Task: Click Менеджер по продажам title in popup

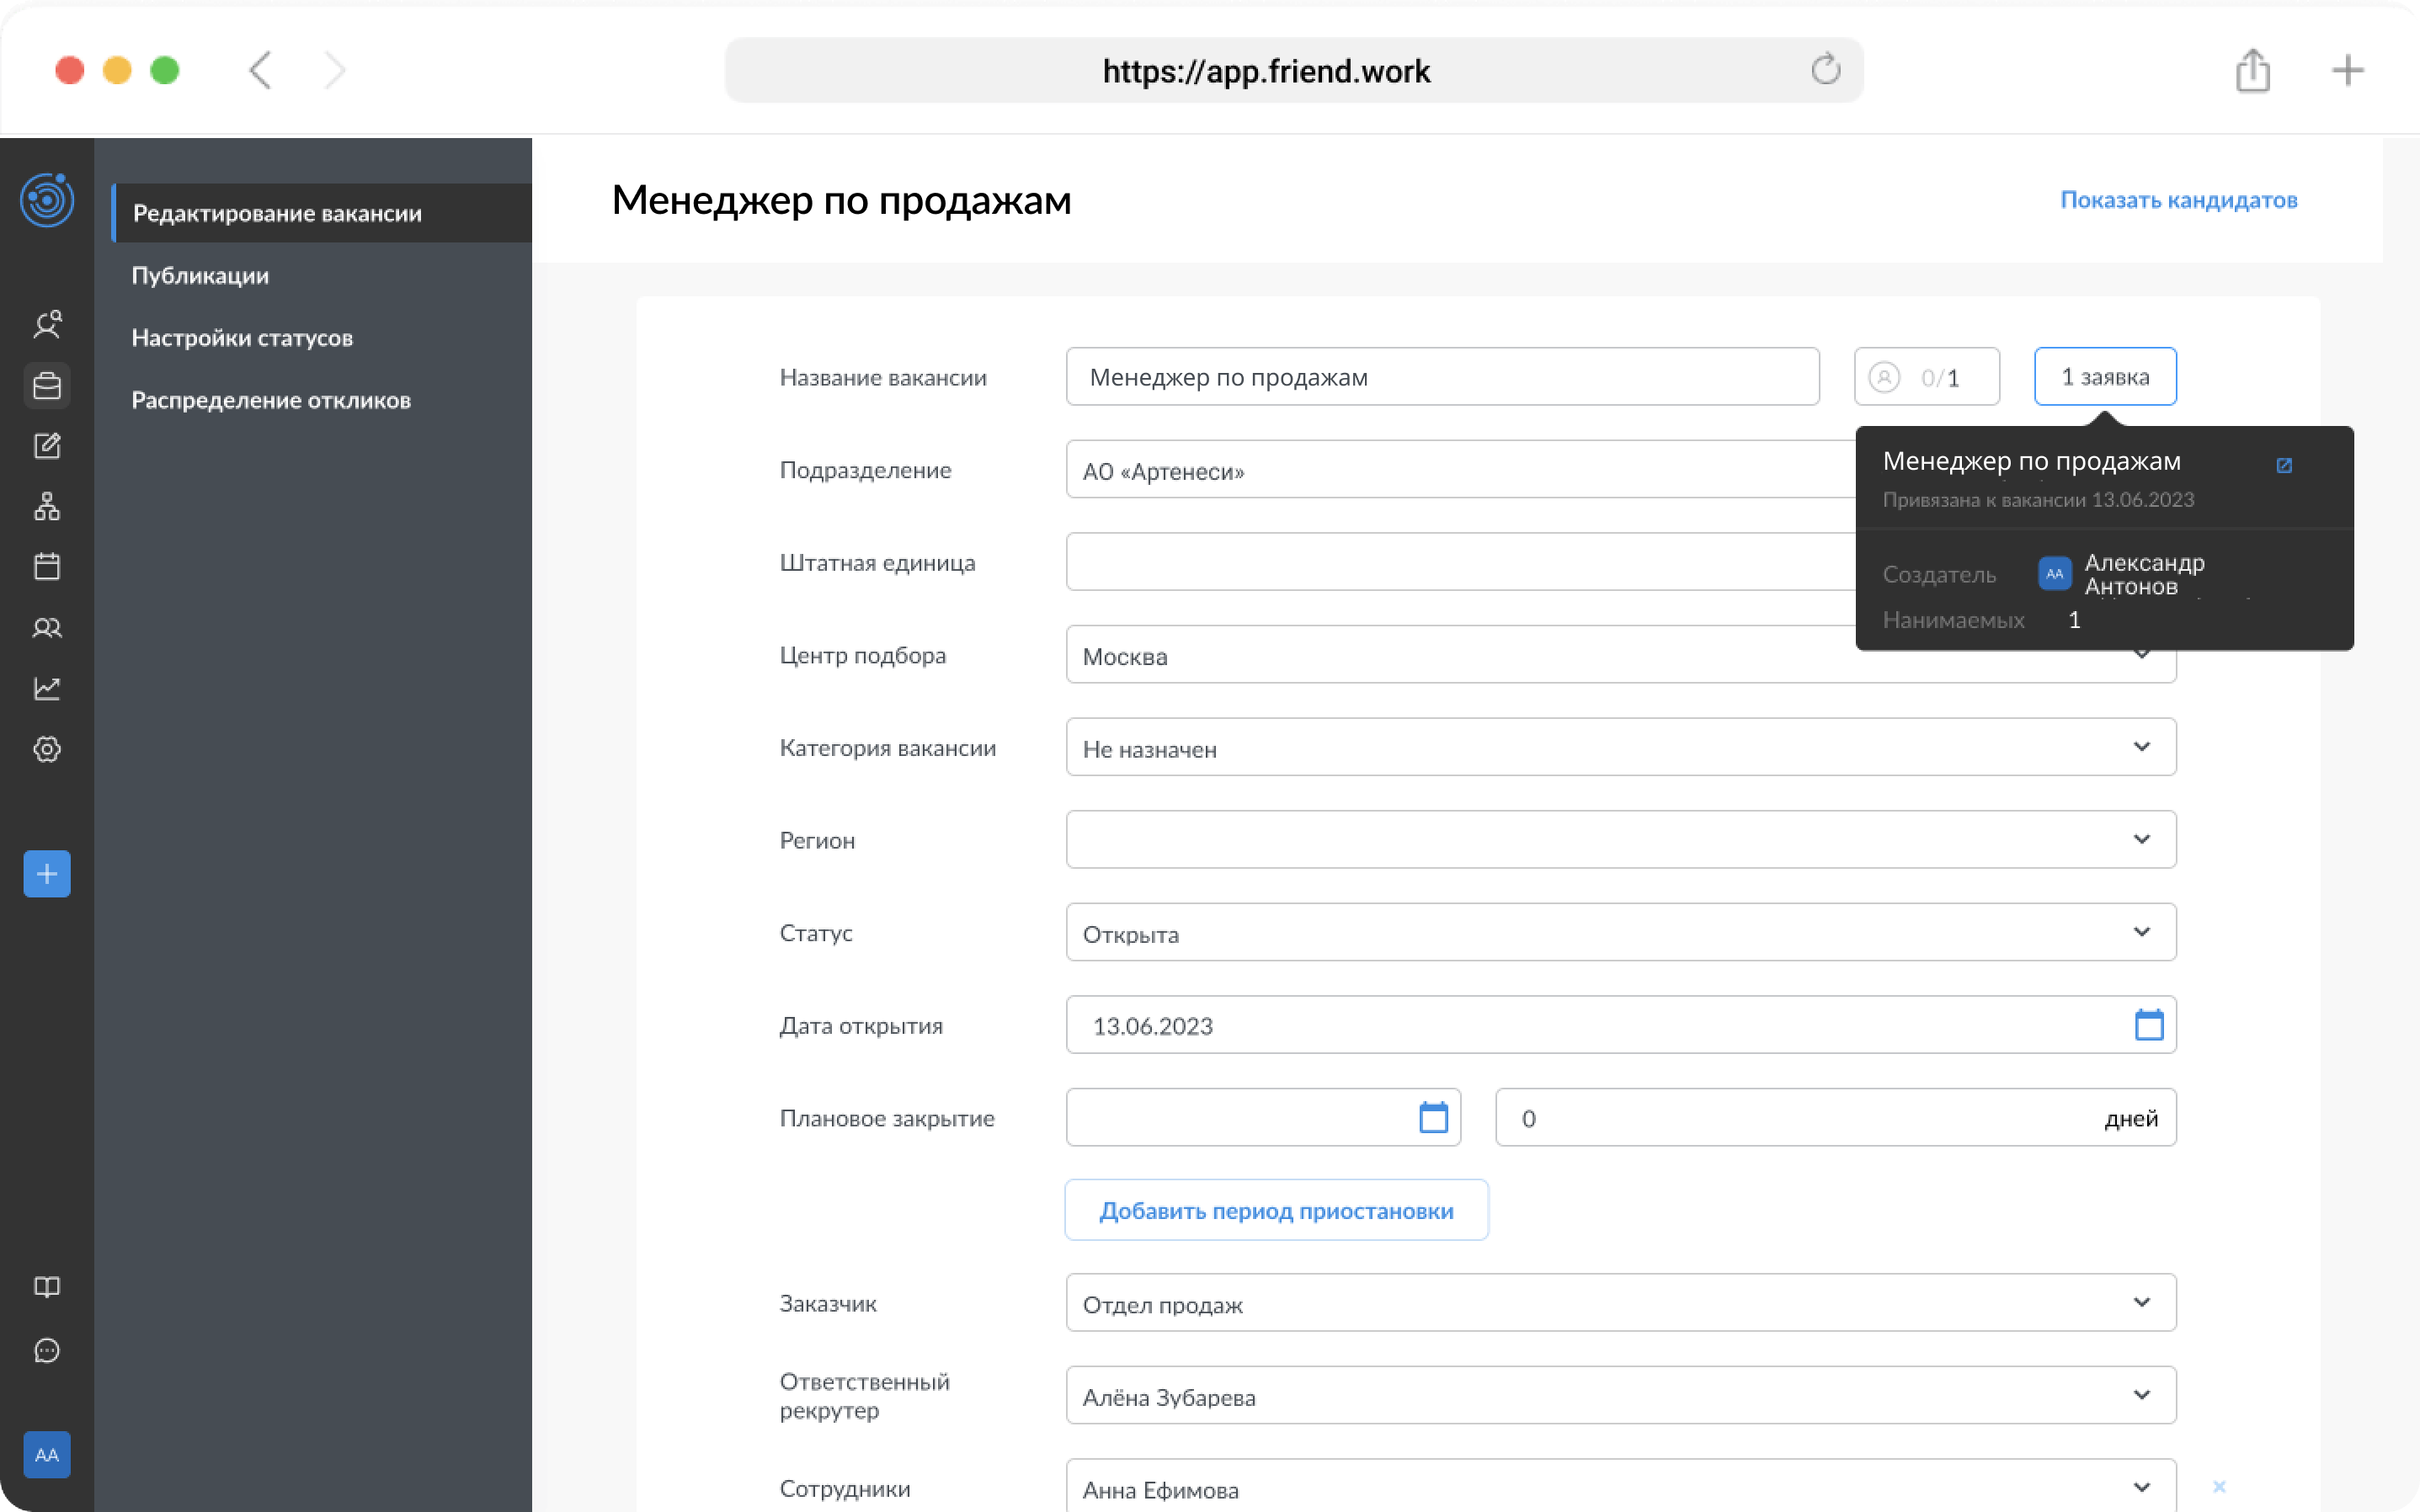Action: point(2031,461)
